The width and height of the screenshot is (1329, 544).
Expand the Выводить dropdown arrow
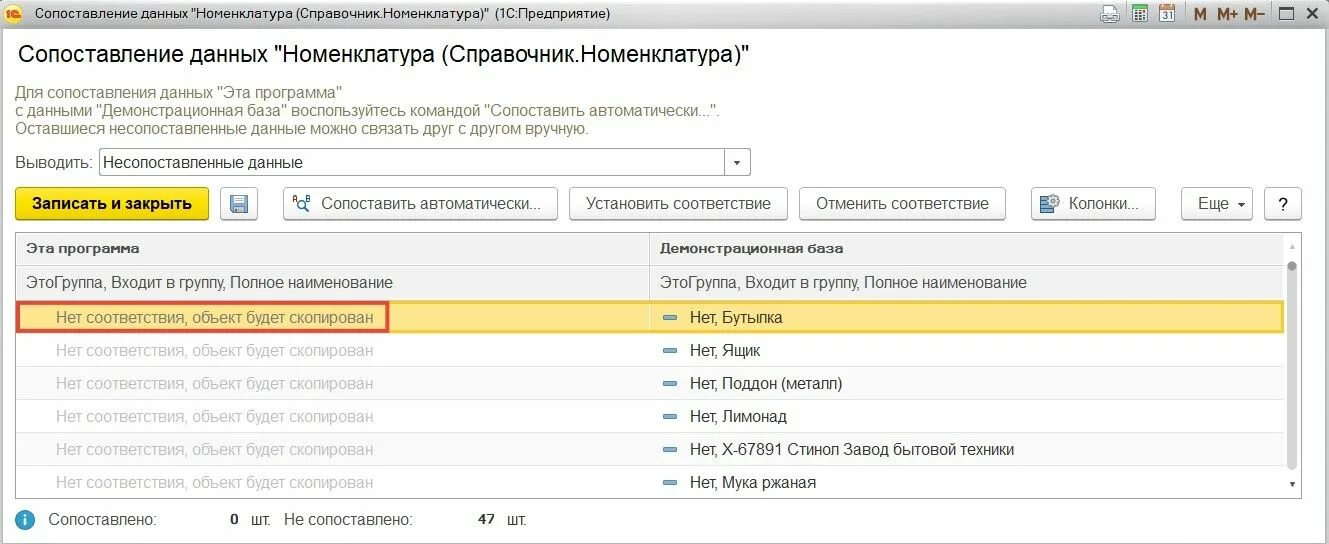[737, 162]
